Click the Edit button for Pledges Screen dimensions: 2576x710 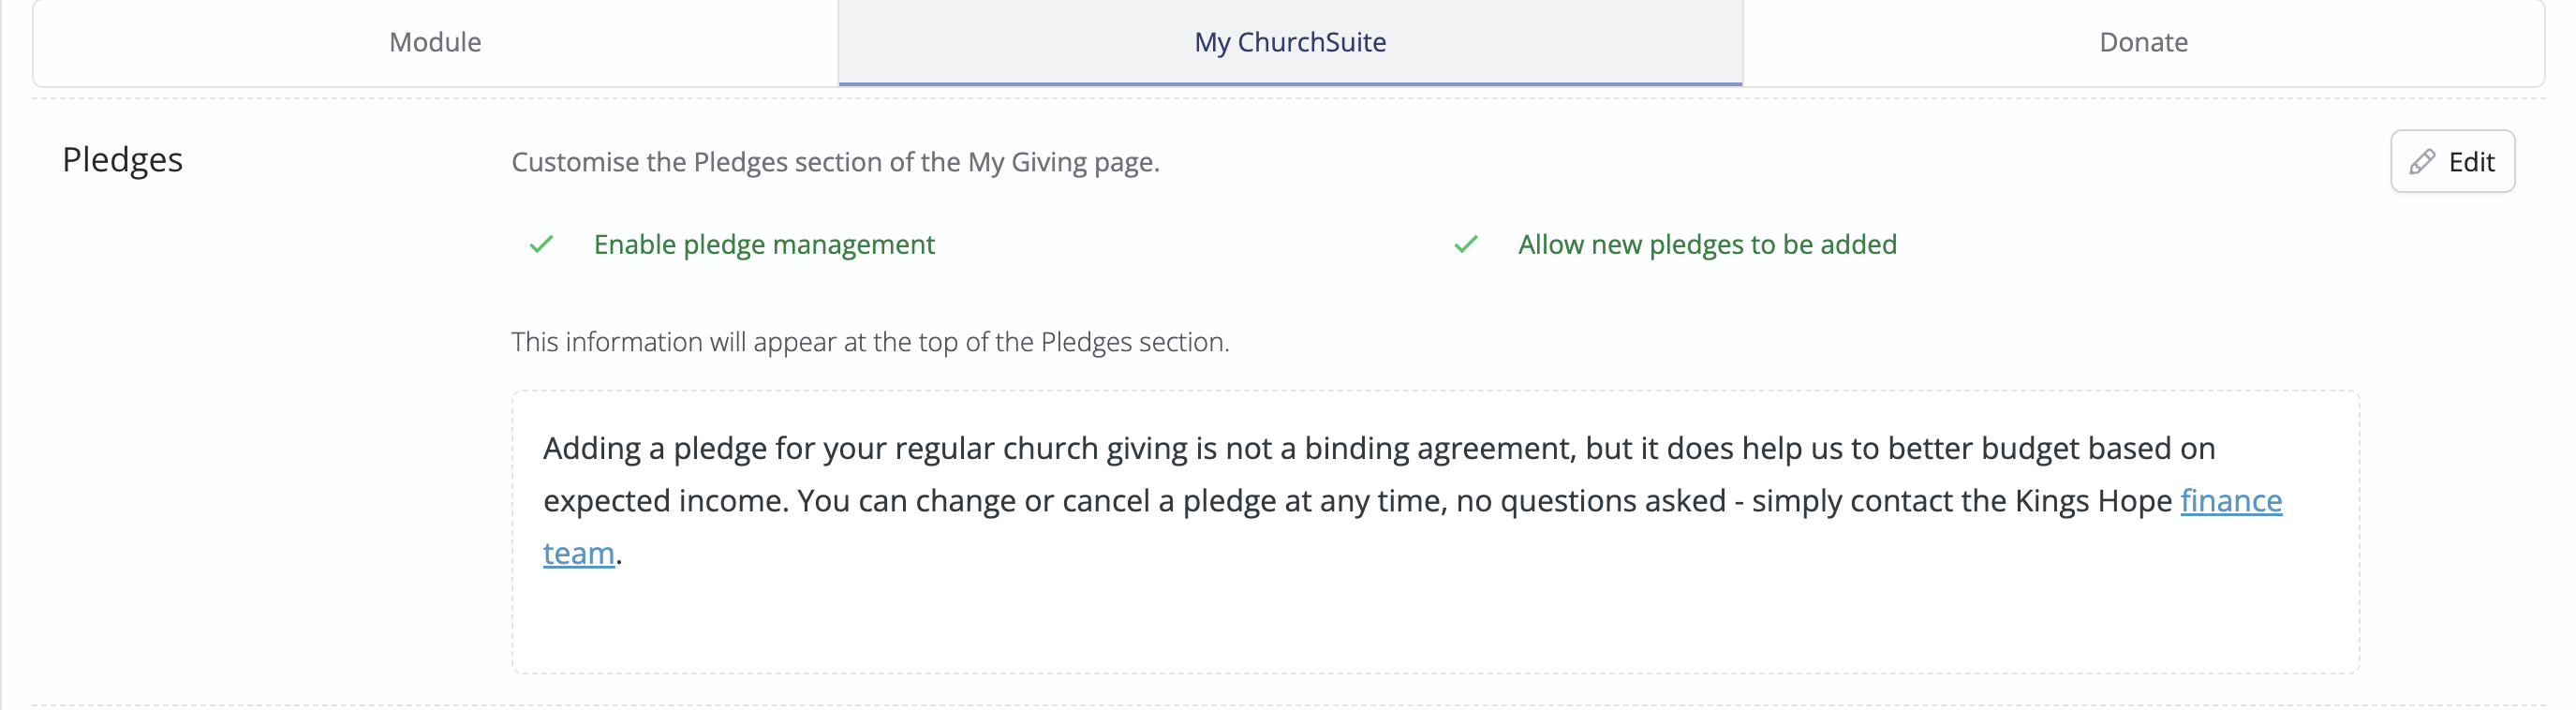coord(2452,161)
